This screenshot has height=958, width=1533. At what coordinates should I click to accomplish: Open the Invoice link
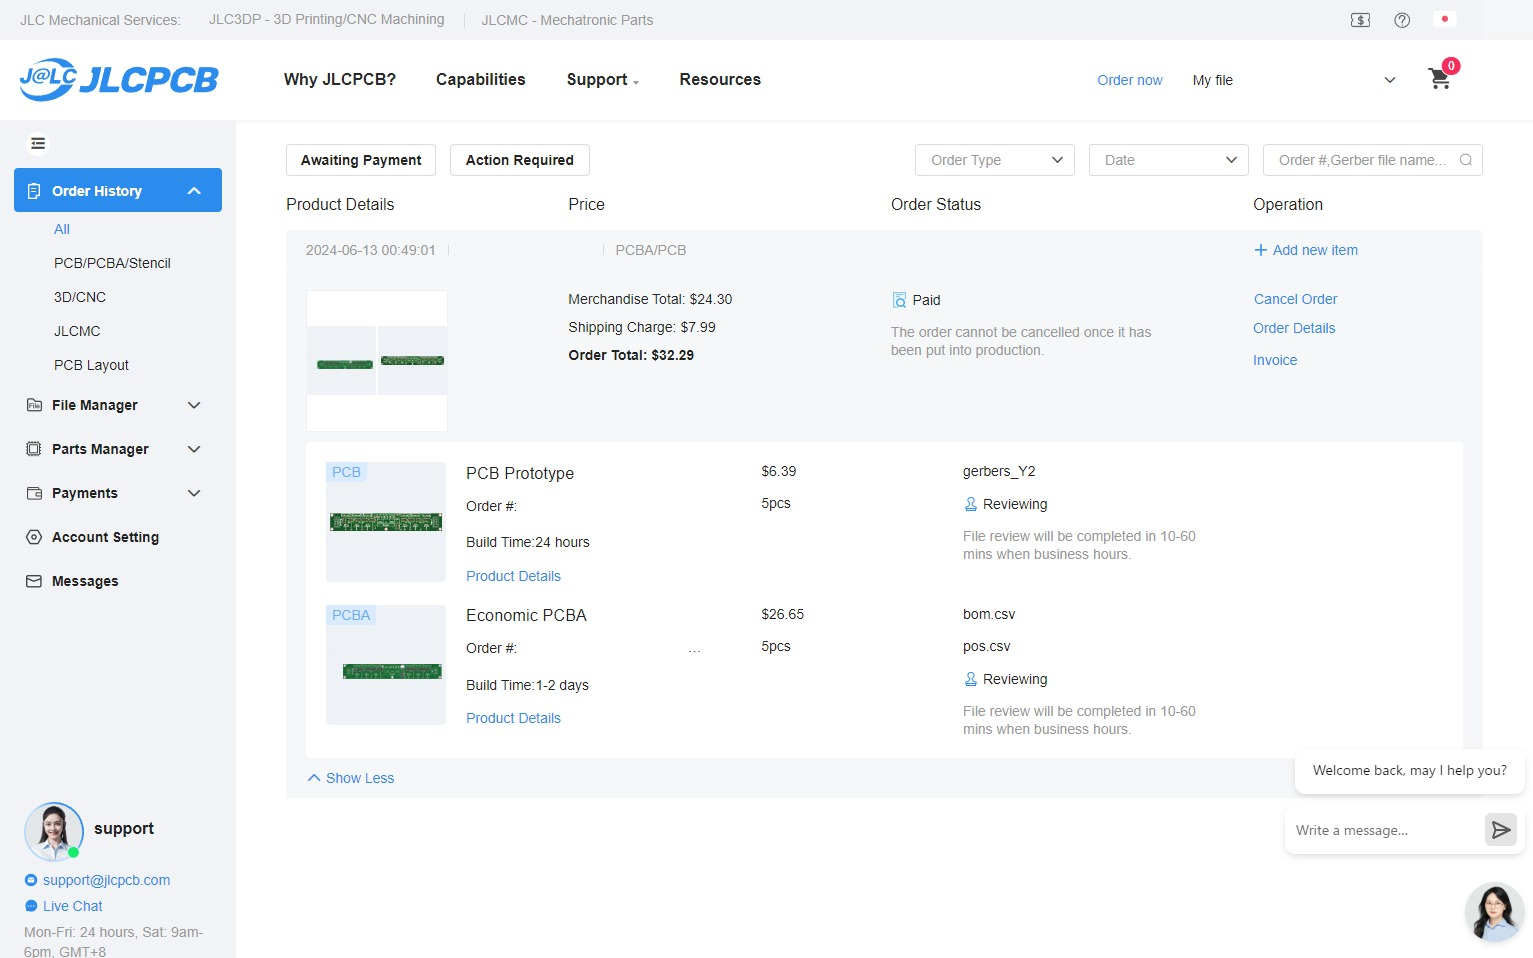tap(1274, 360)
